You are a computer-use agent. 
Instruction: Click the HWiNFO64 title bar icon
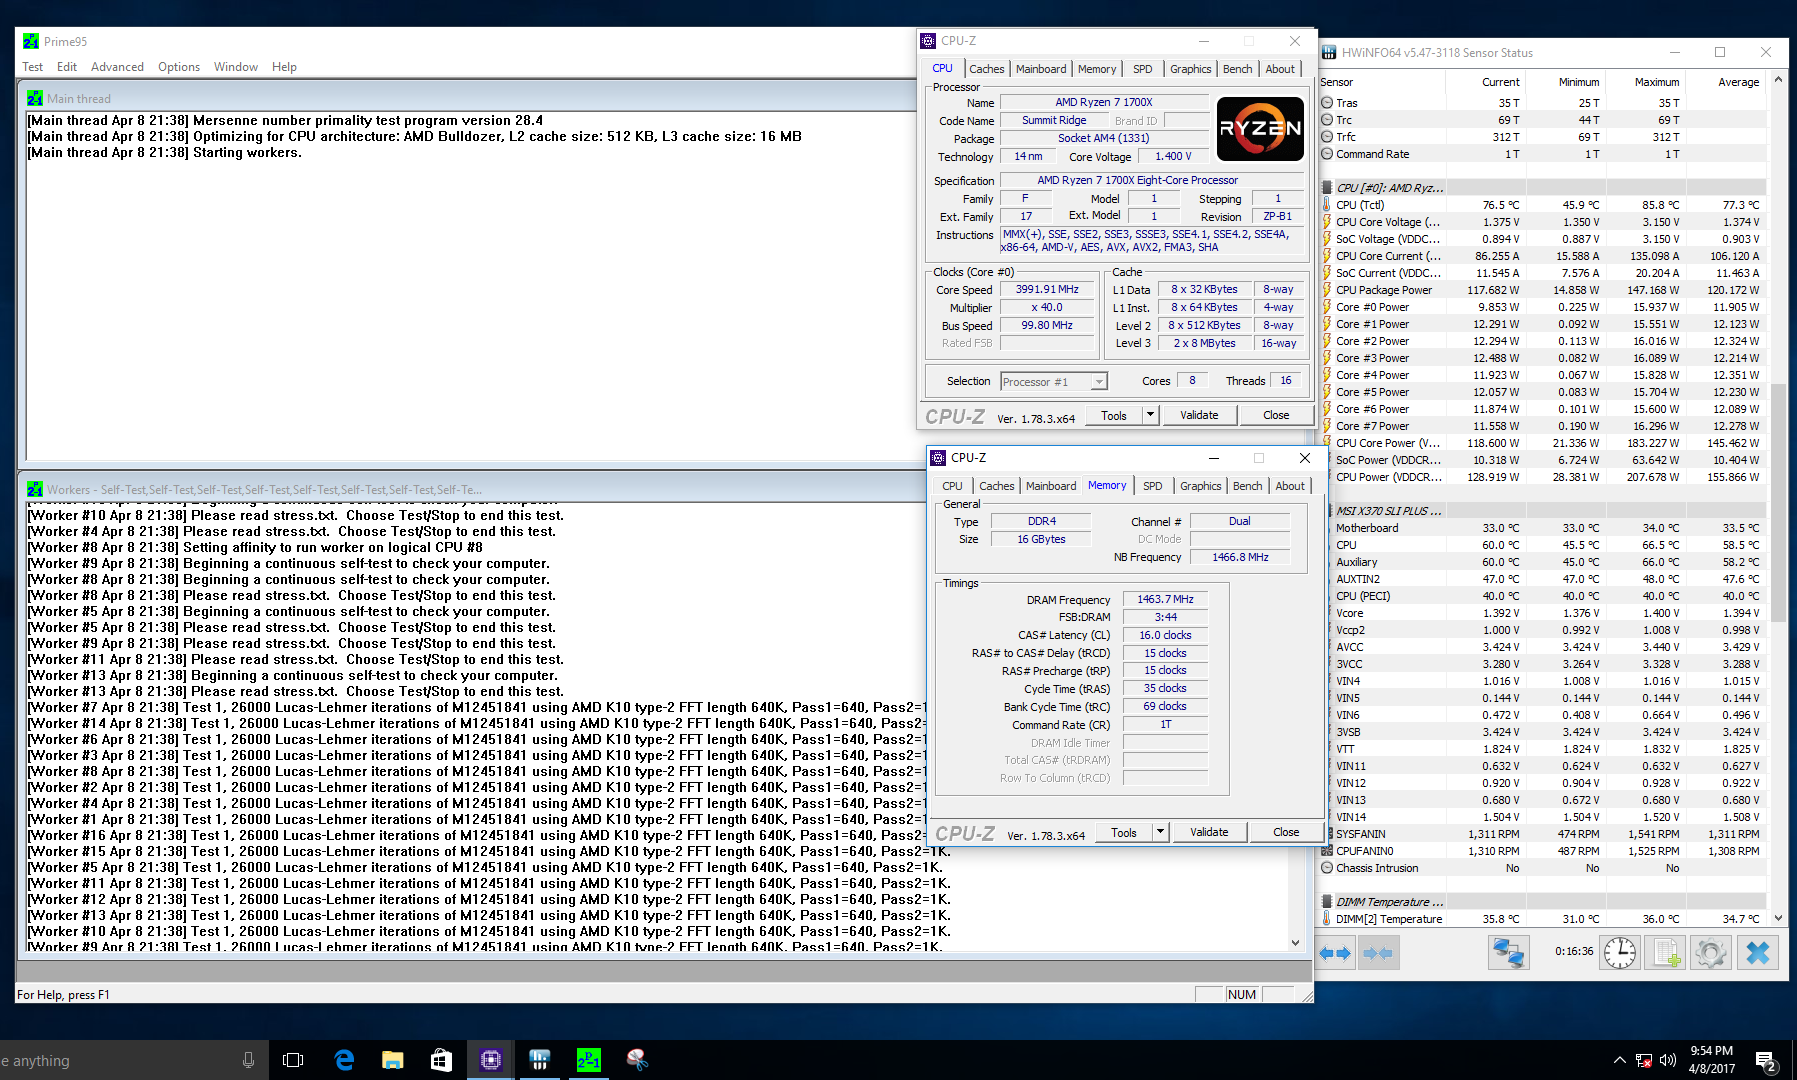pyautogui.click(x=1330, y=53)
